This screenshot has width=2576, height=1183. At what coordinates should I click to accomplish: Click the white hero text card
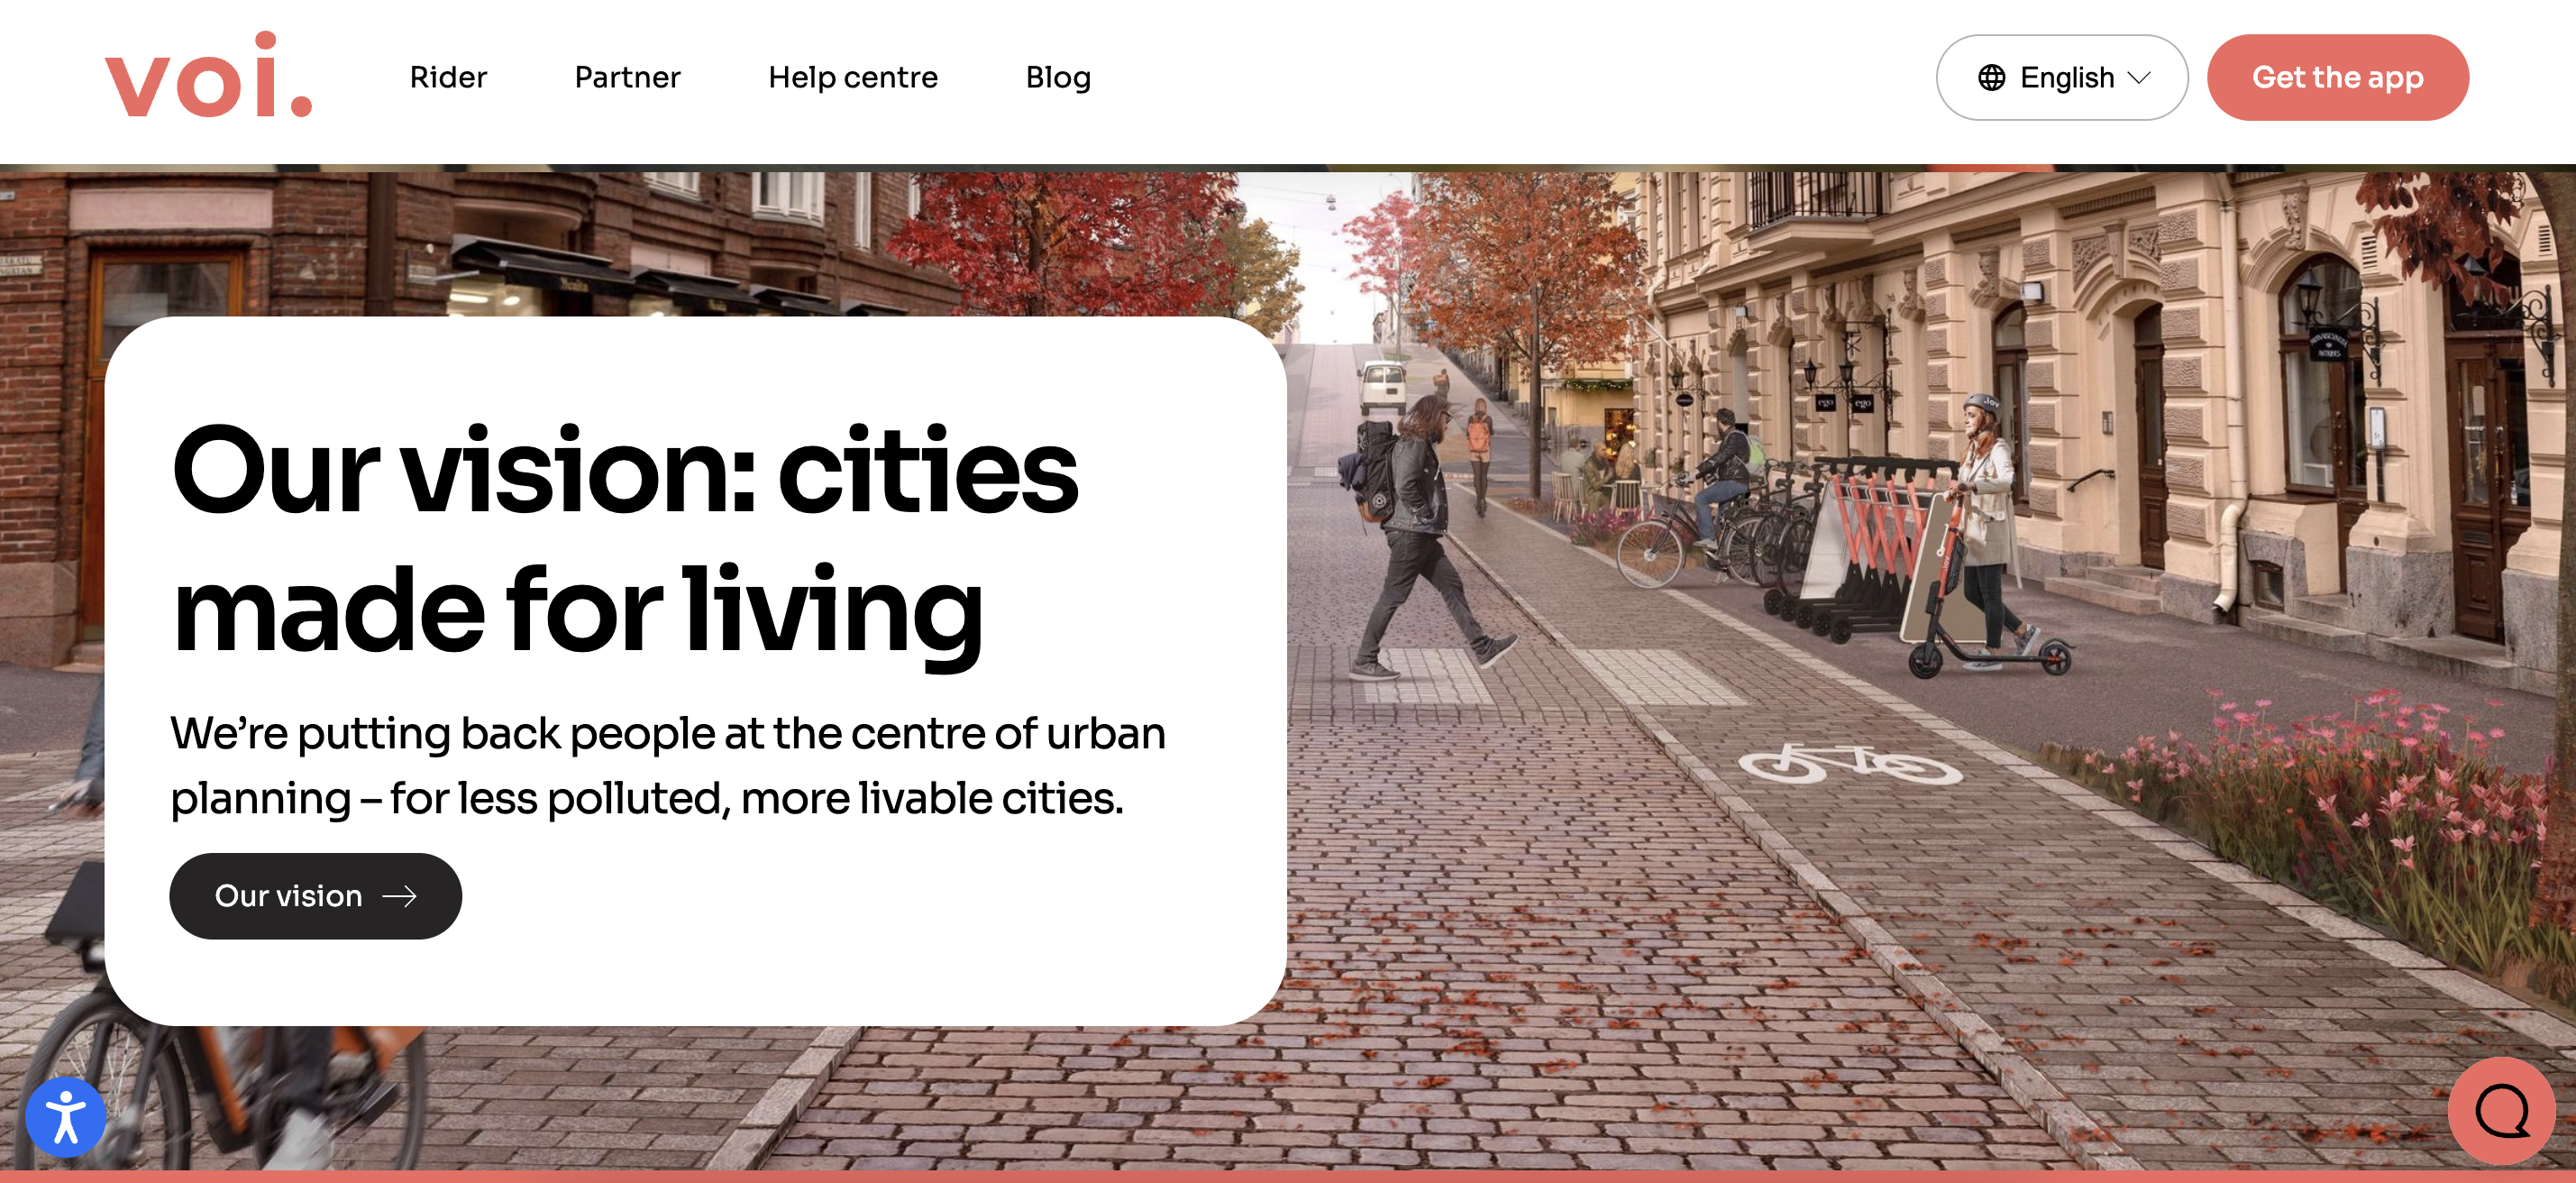pos(695,671)
